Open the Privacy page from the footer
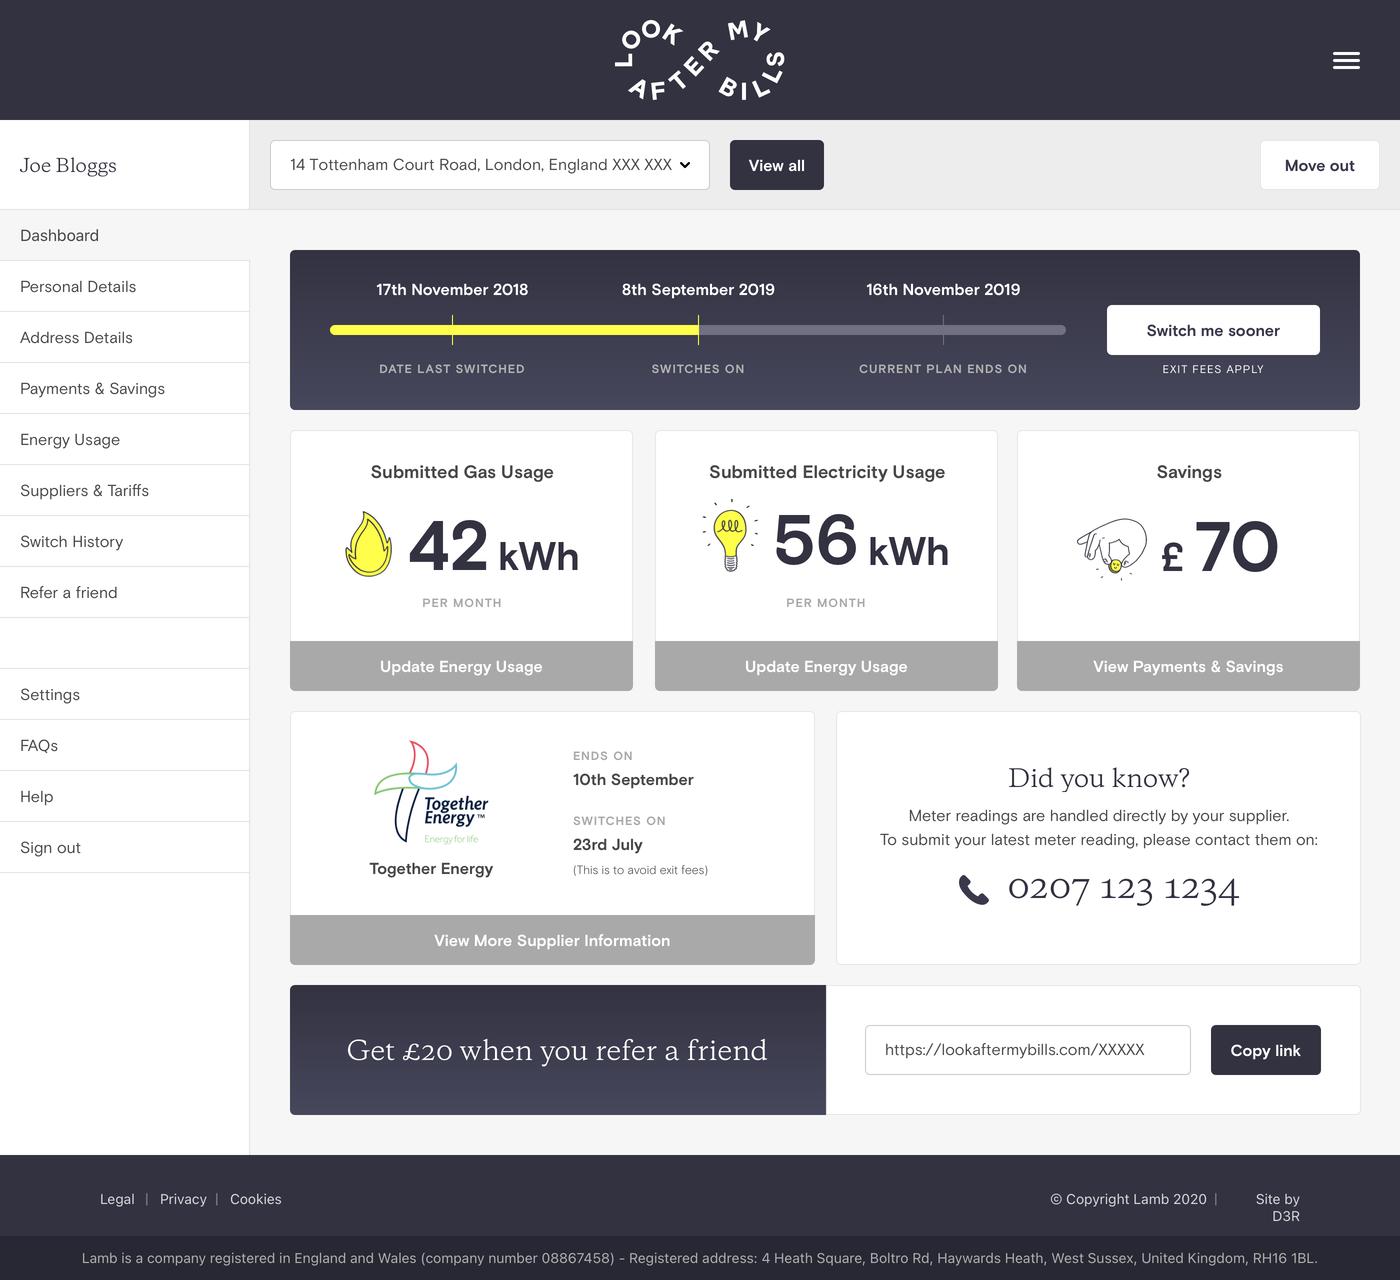 click(183, 1198)
